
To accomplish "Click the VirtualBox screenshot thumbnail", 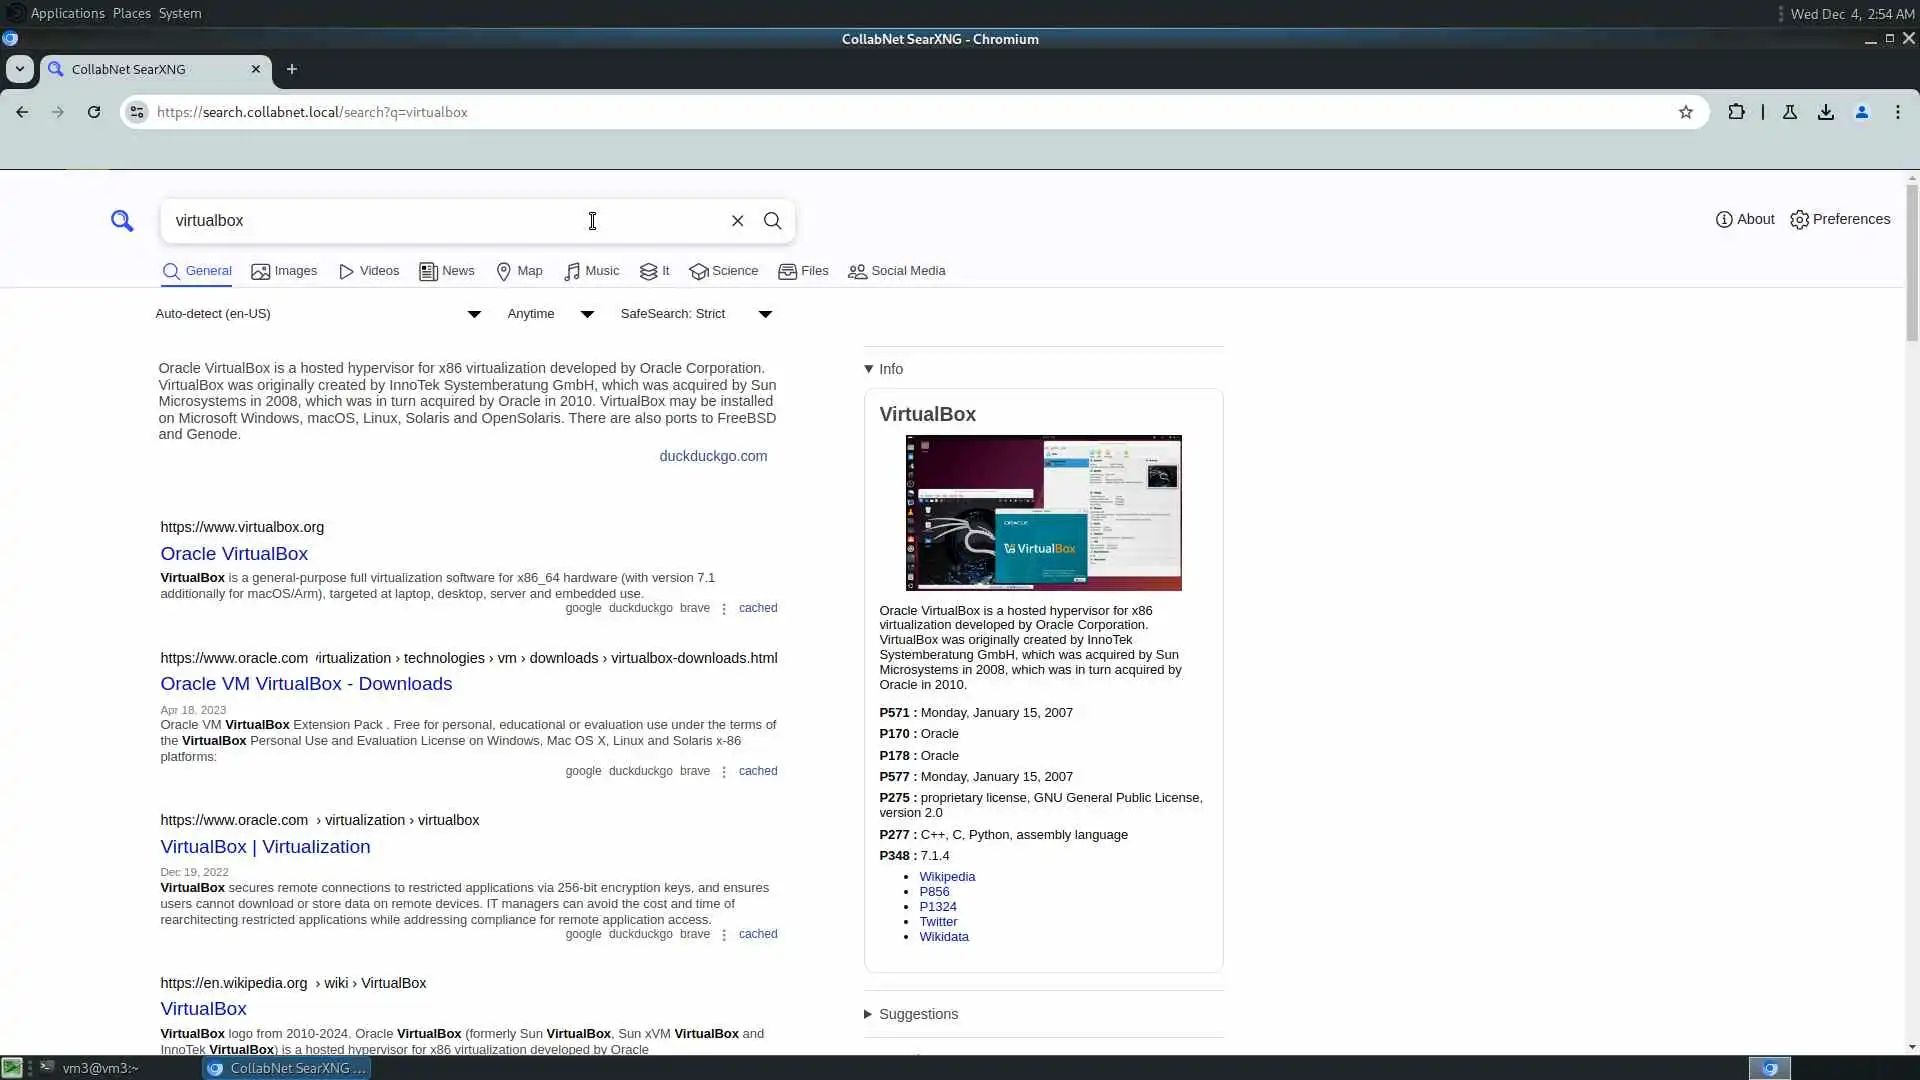I will 1043,512.
